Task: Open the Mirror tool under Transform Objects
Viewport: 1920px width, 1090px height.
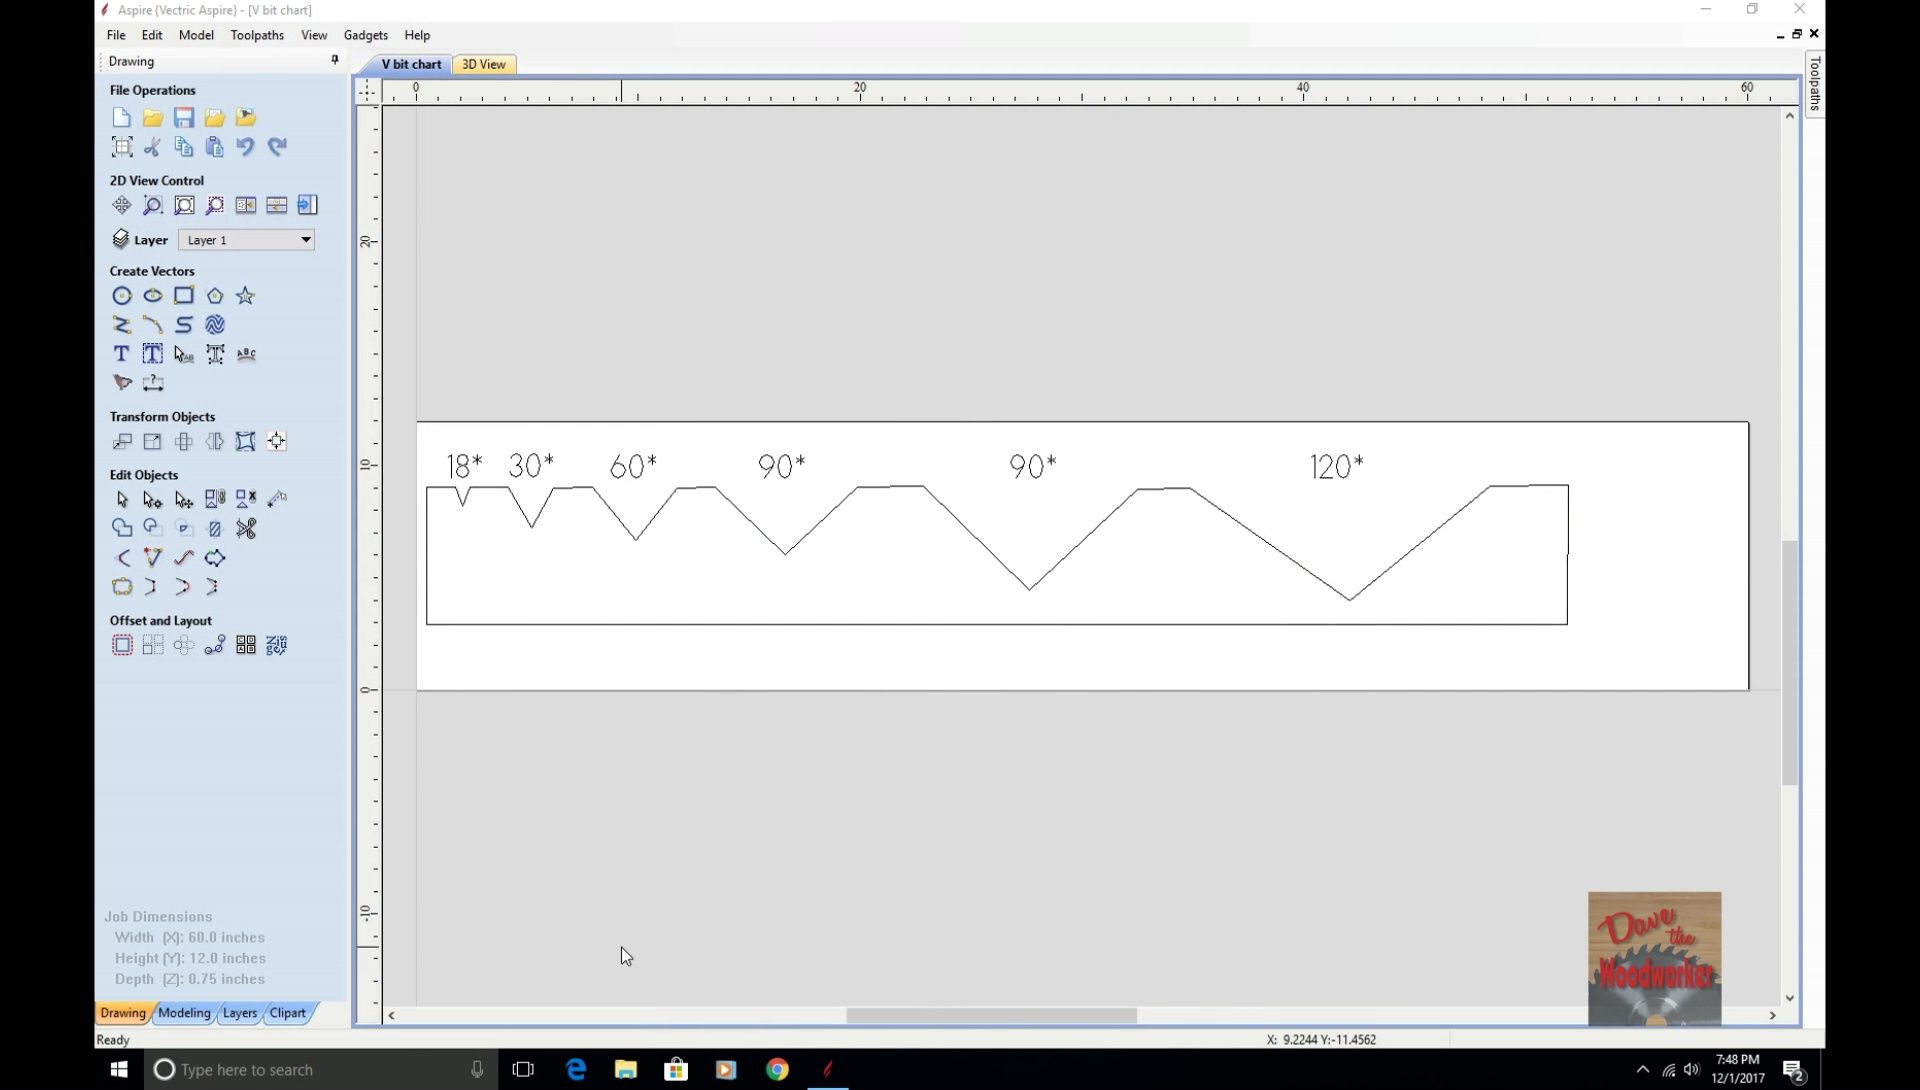Action: (x=214, y=441)
